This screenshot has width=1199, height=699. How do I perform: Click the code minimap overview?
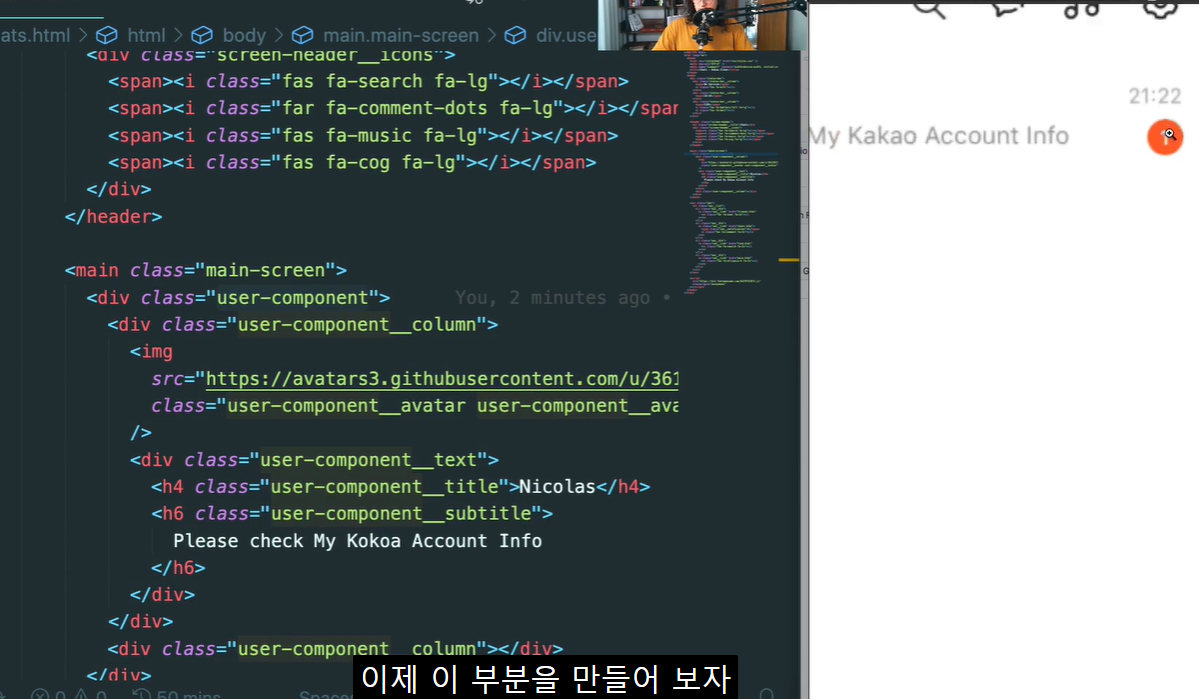coord(732,172)
